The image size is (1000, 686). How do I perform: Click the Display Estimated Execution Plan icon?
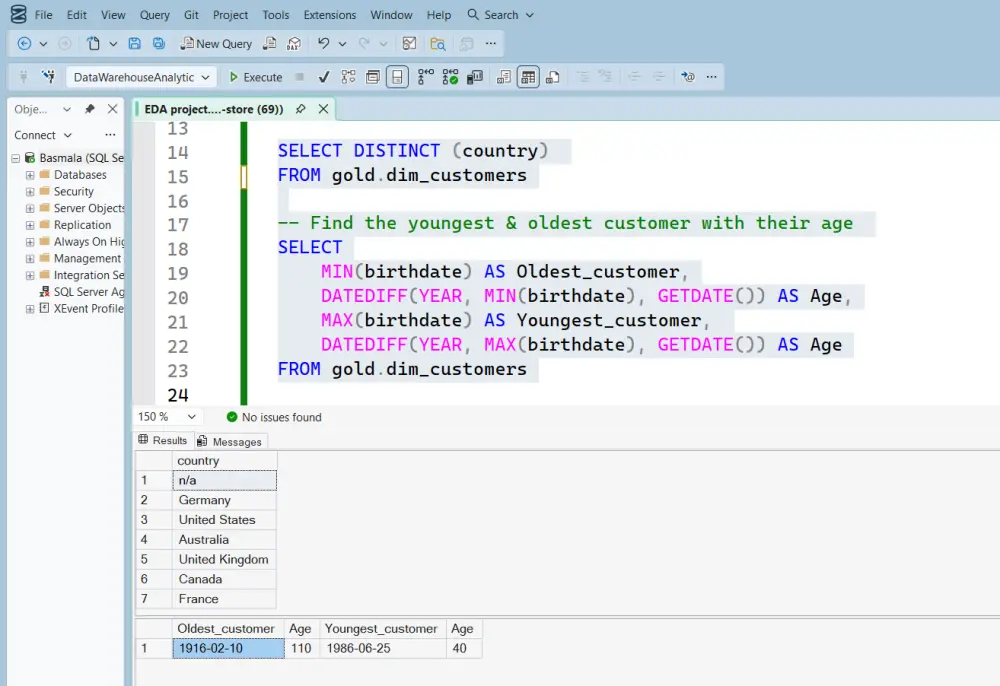[348, 77]
